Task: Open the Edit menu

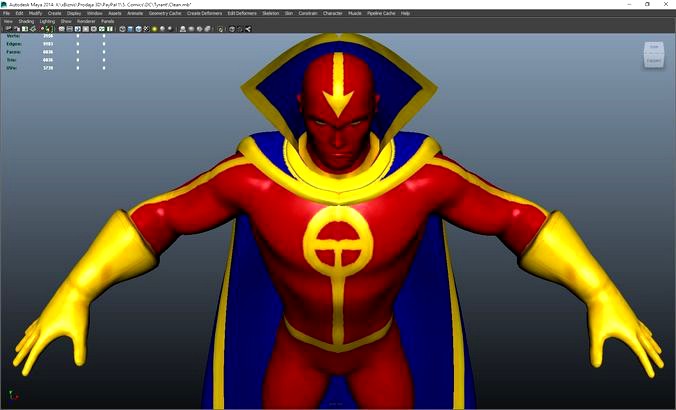Action: pos(19,13)
